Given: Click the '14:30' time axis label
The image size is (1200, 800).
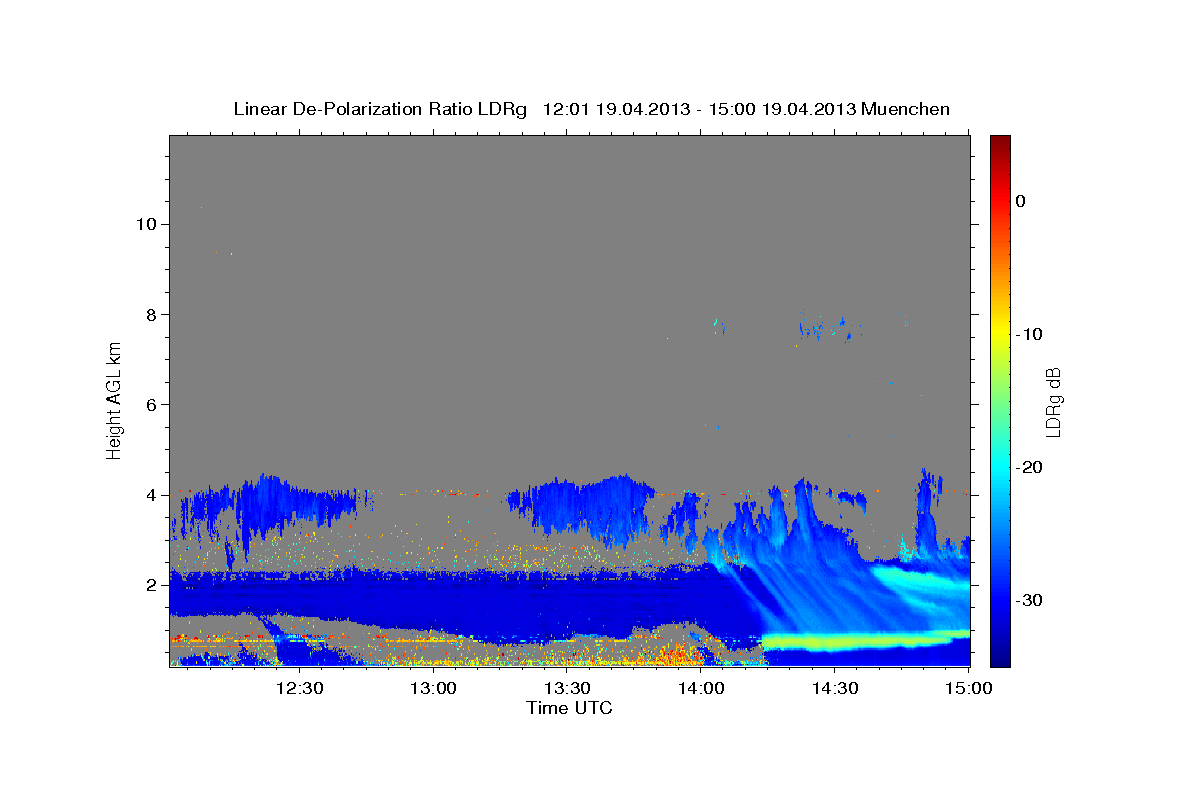Looking at the screenshot, I should (835, 688).
